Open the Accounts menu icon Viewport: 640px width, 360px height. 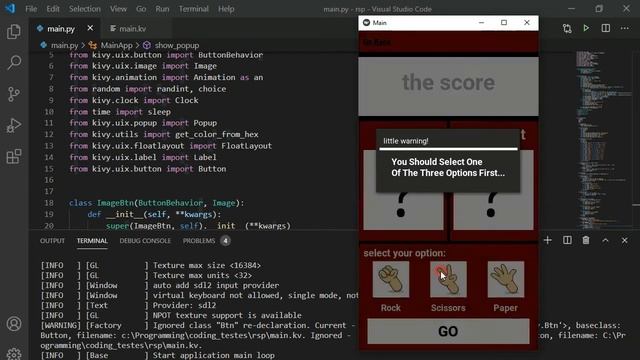coord(14,323)
